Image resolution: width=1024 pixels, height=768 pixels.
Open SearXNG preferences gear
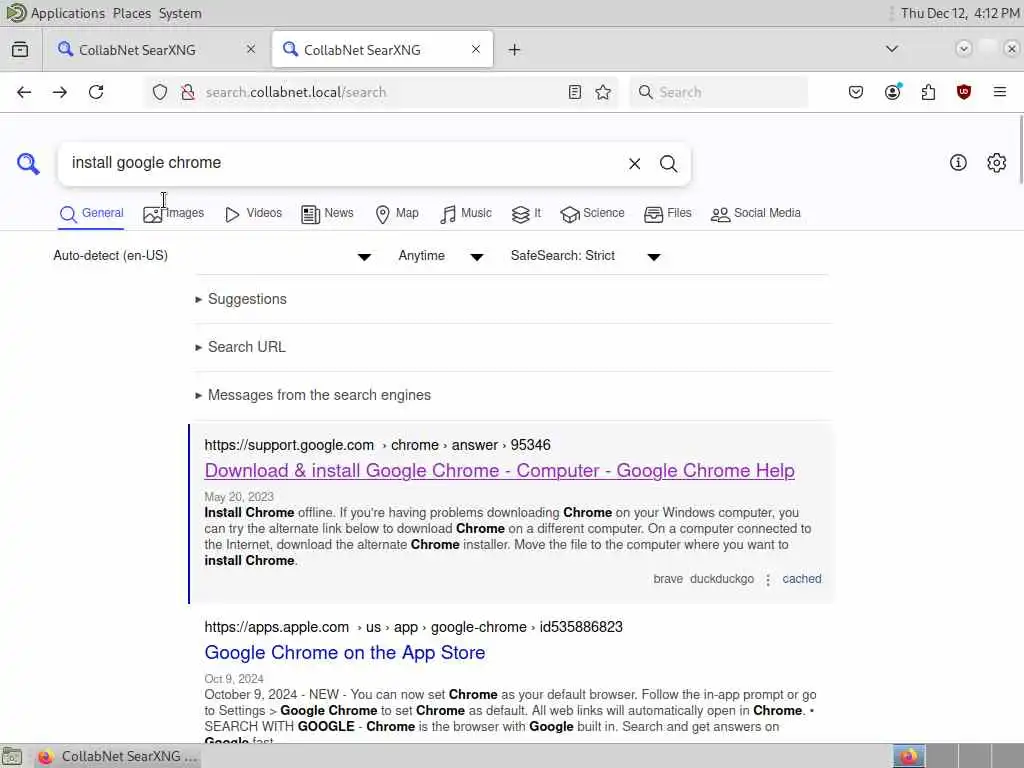[x=997, y=163]
